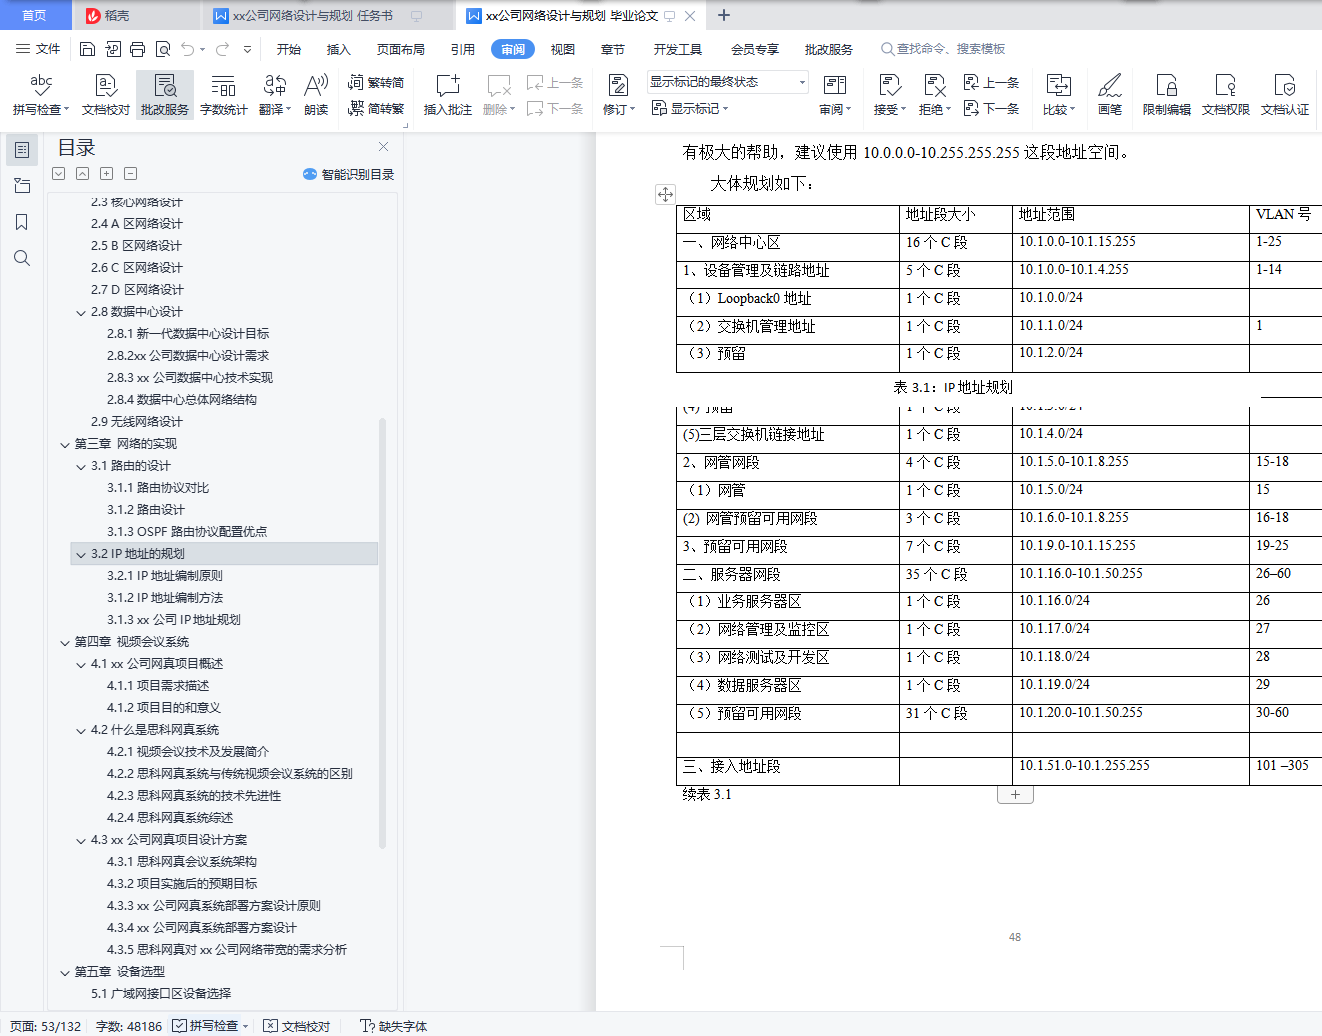Run 拼写检查 from the review ribbon
Image resolution: width=1322 pixels, height=1036 pixels.
click(41, 95)
